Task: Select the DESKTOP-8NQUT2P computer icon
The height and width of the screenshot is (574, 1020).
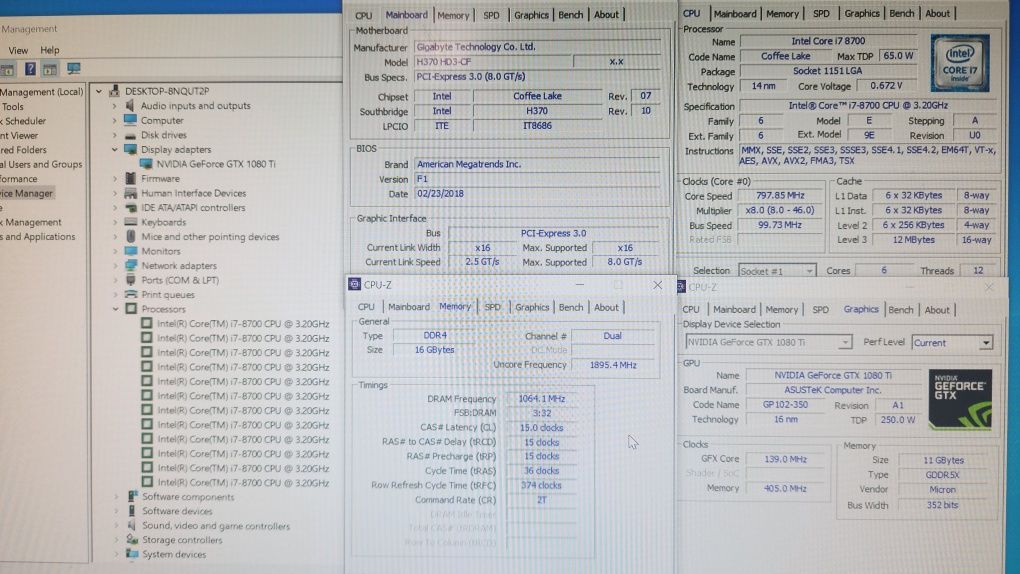Action: (x=114, y=91)
